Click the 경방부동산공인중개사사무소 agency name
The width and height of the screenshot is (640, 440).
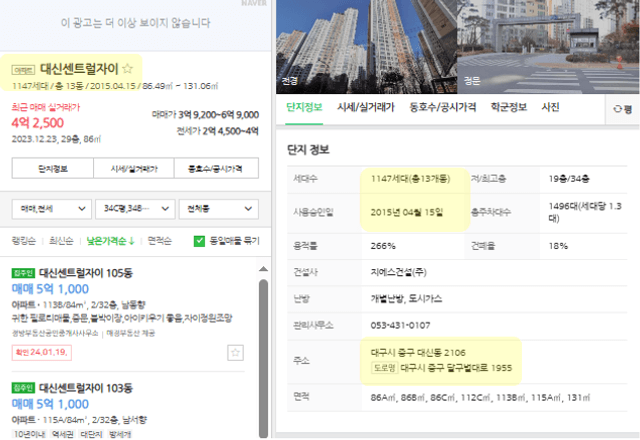coord(55,333)
